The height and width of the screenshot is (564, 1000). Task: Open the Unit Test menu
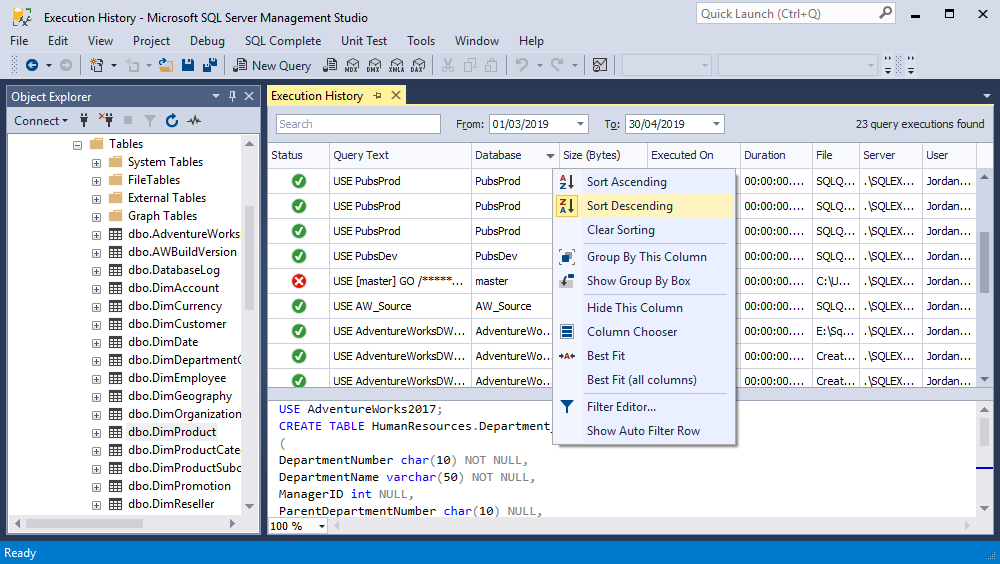pos(364,41)
